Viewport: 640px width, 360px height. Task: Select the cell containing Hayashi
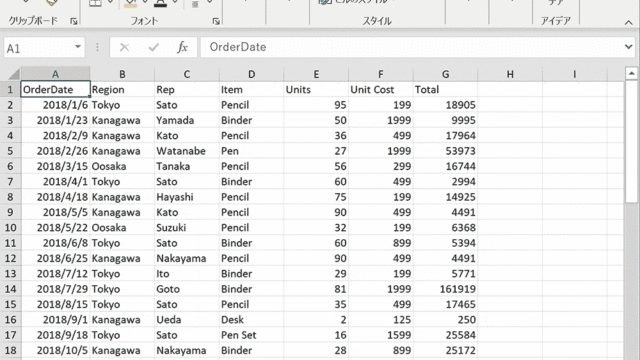[187, 197]
